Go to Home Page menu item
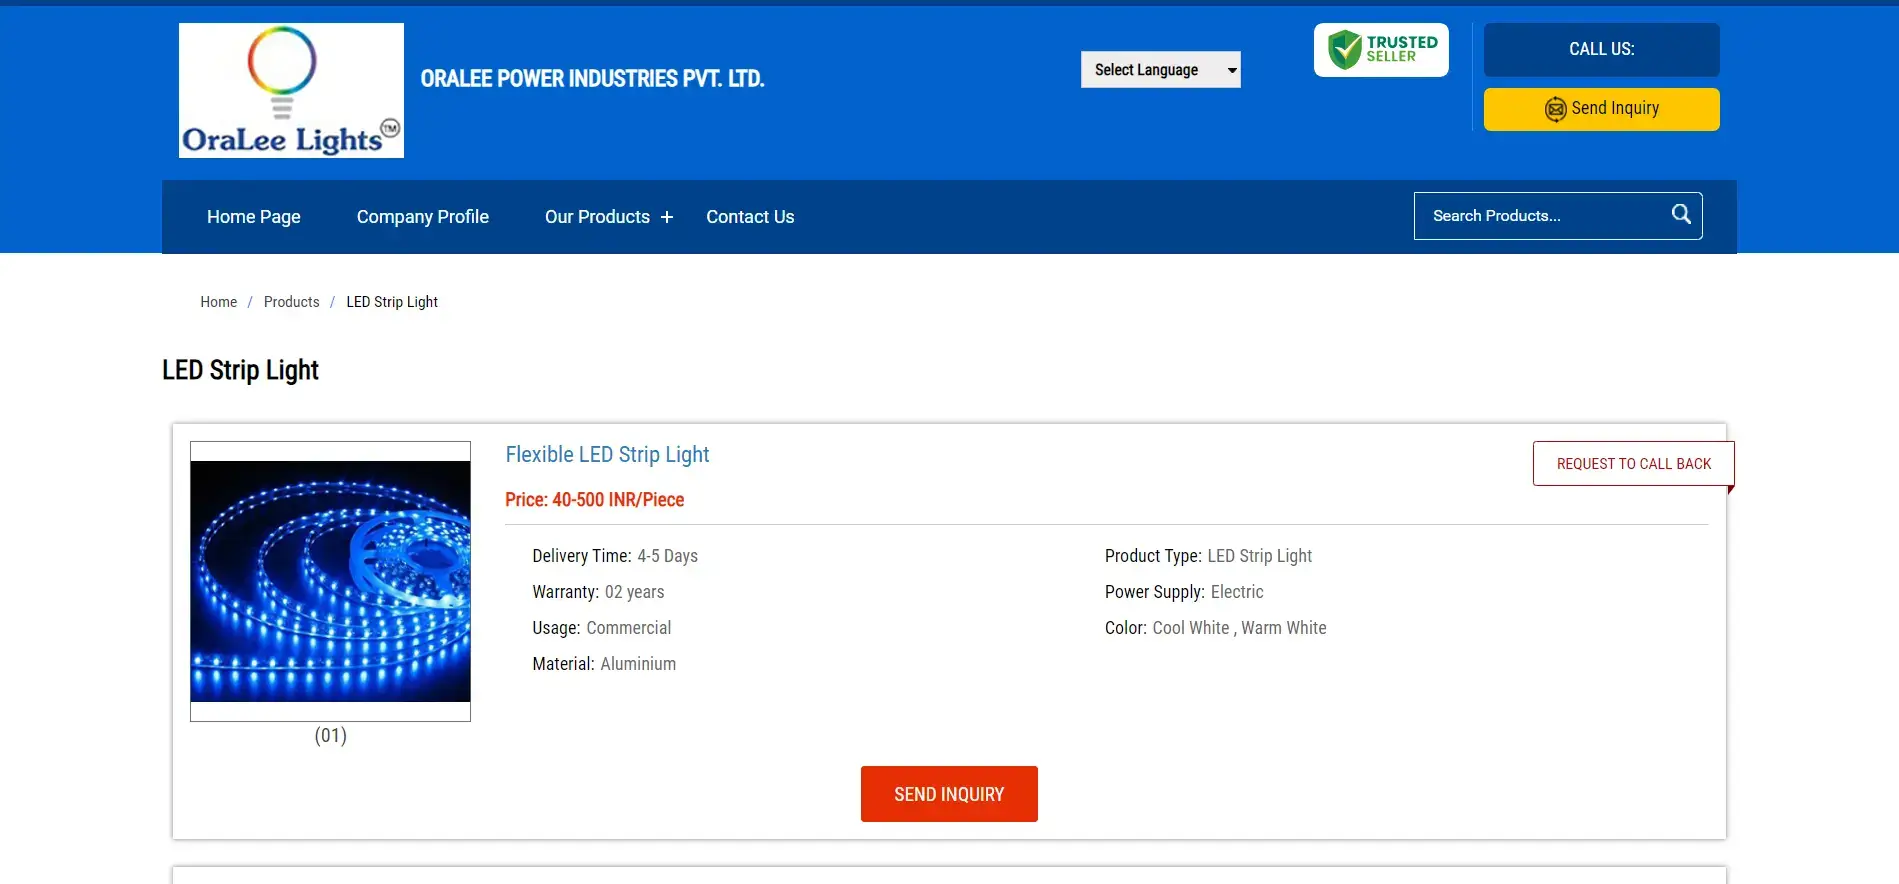 [x=254, y=217]
